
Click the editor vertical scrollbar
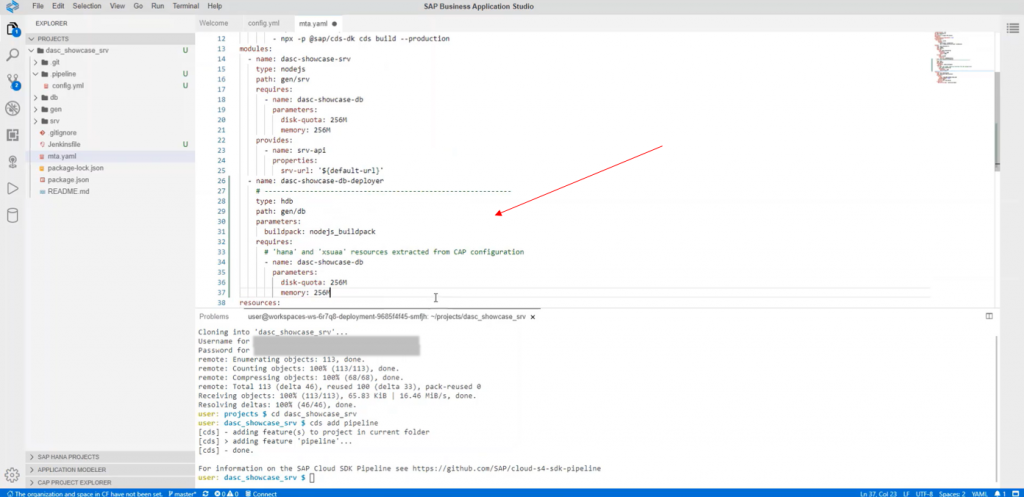click(x=997, y=121)
